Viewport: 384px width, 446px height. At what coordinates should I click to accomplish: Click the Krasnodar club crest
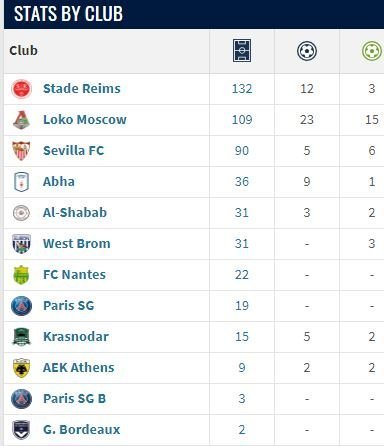pos(21,337)
